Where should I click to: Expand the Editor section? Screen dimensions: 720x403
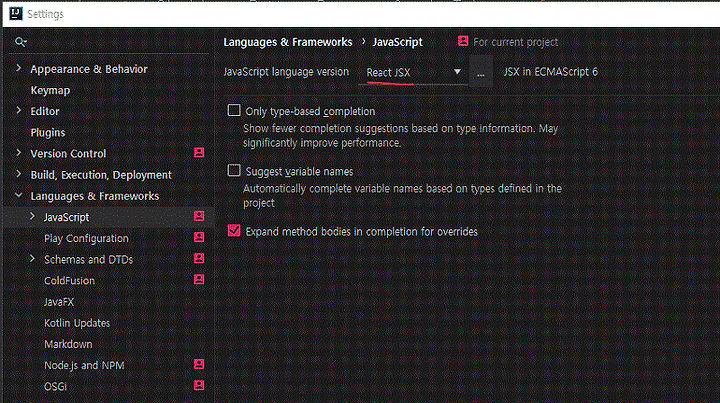[x=18, y=111]
